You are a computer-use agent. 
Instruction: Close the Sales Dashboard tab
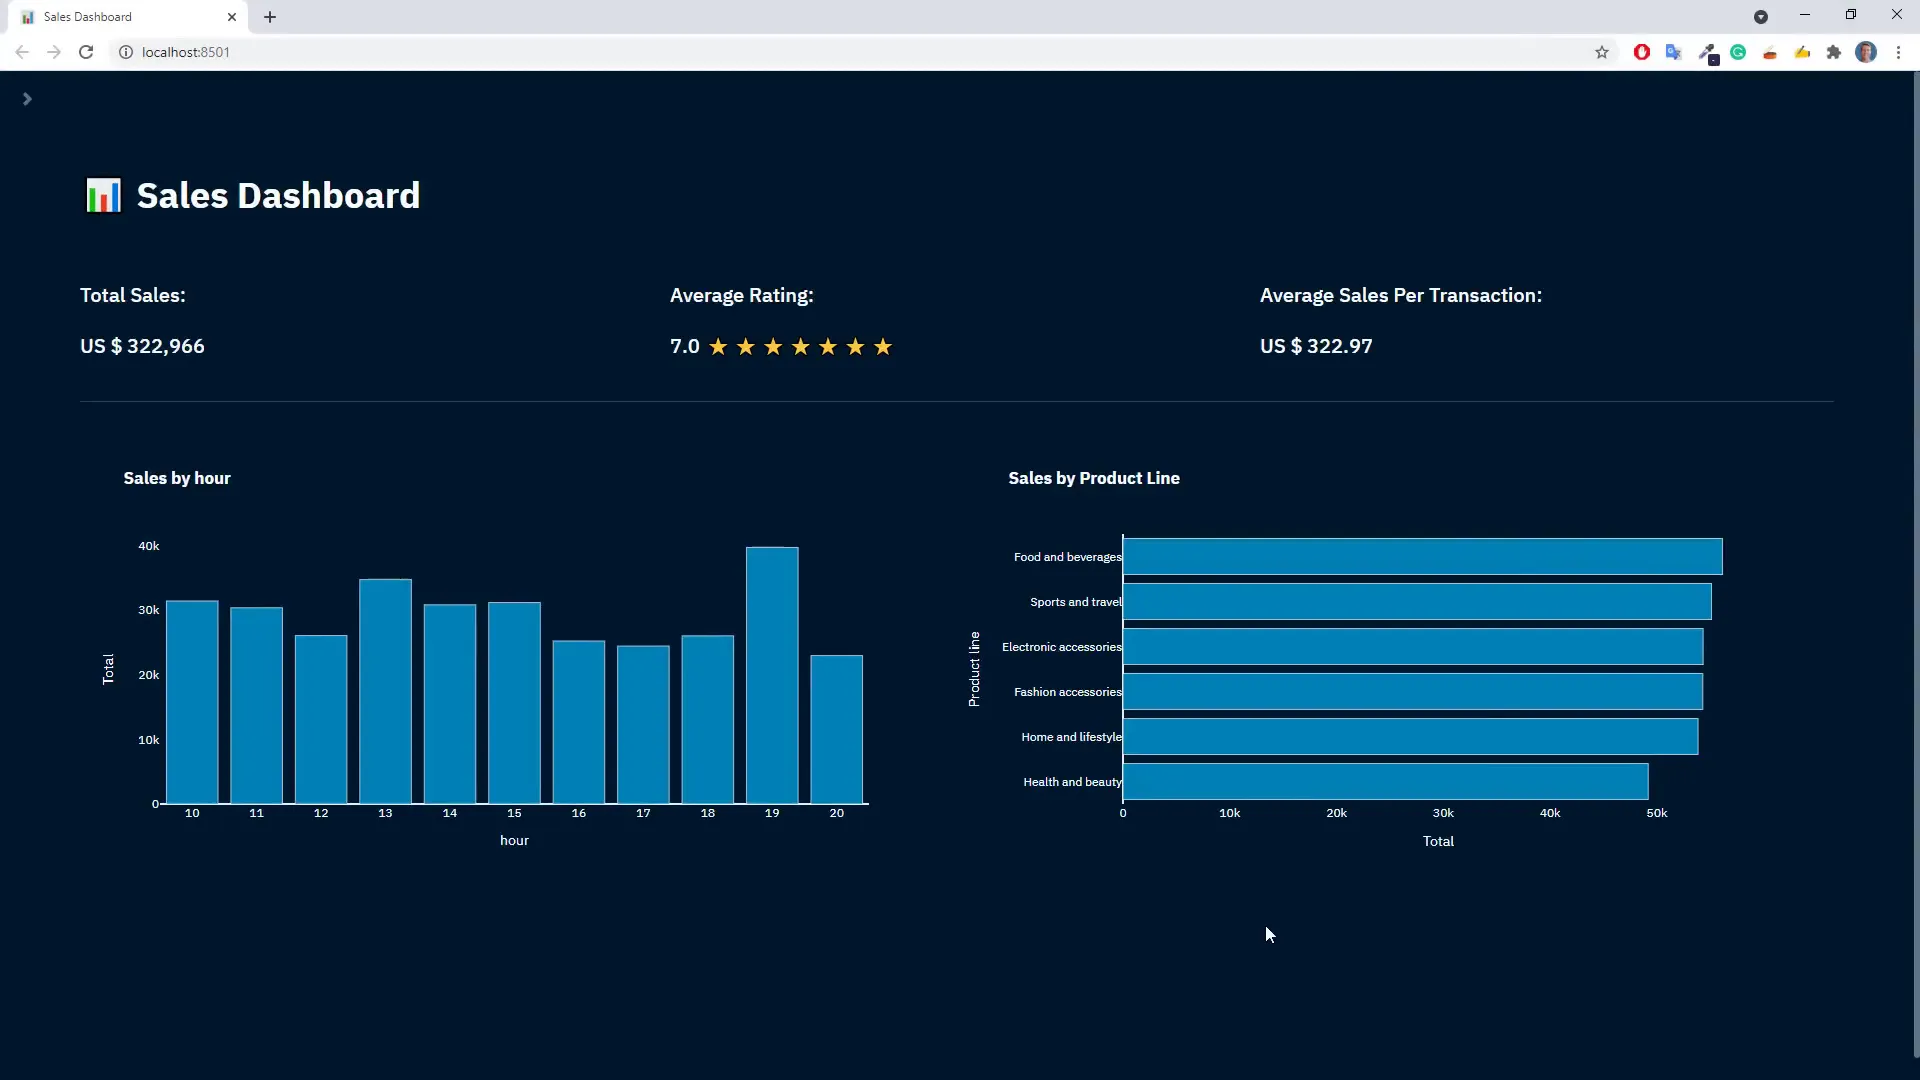point(232,17)
